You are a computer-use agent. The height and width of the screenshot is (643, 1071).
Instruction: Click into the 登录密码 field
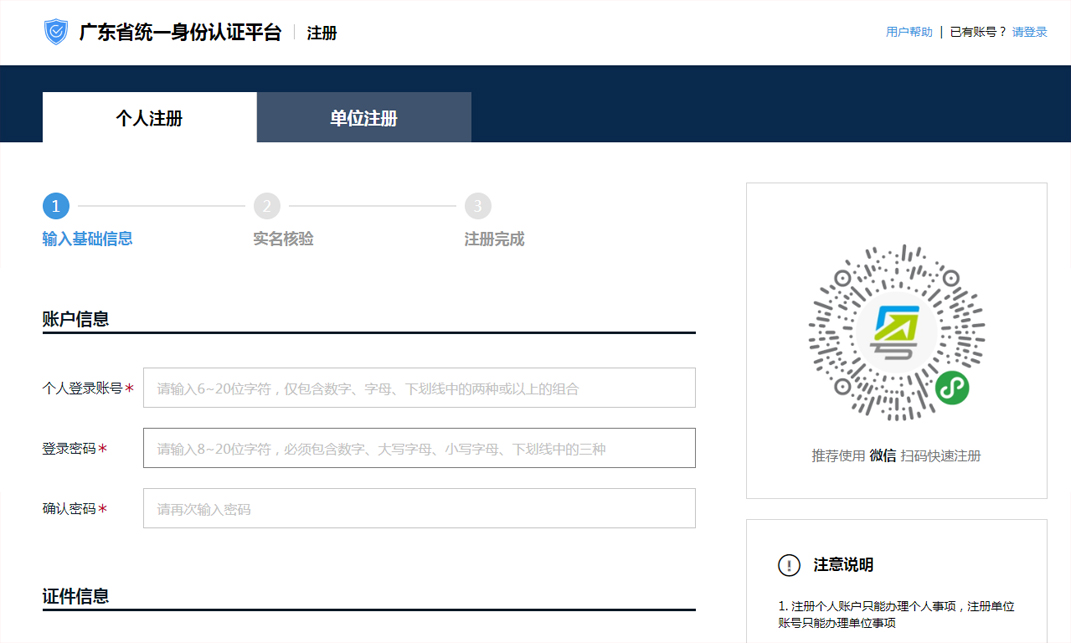[419, 448]
